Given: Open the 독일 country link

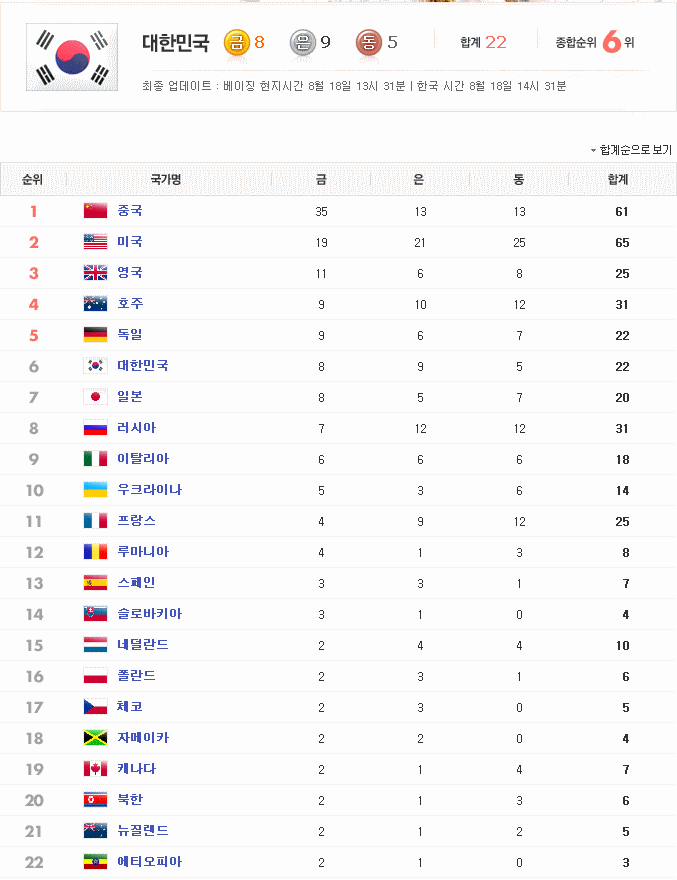Looking at the screenshot, I should point(130,334).
